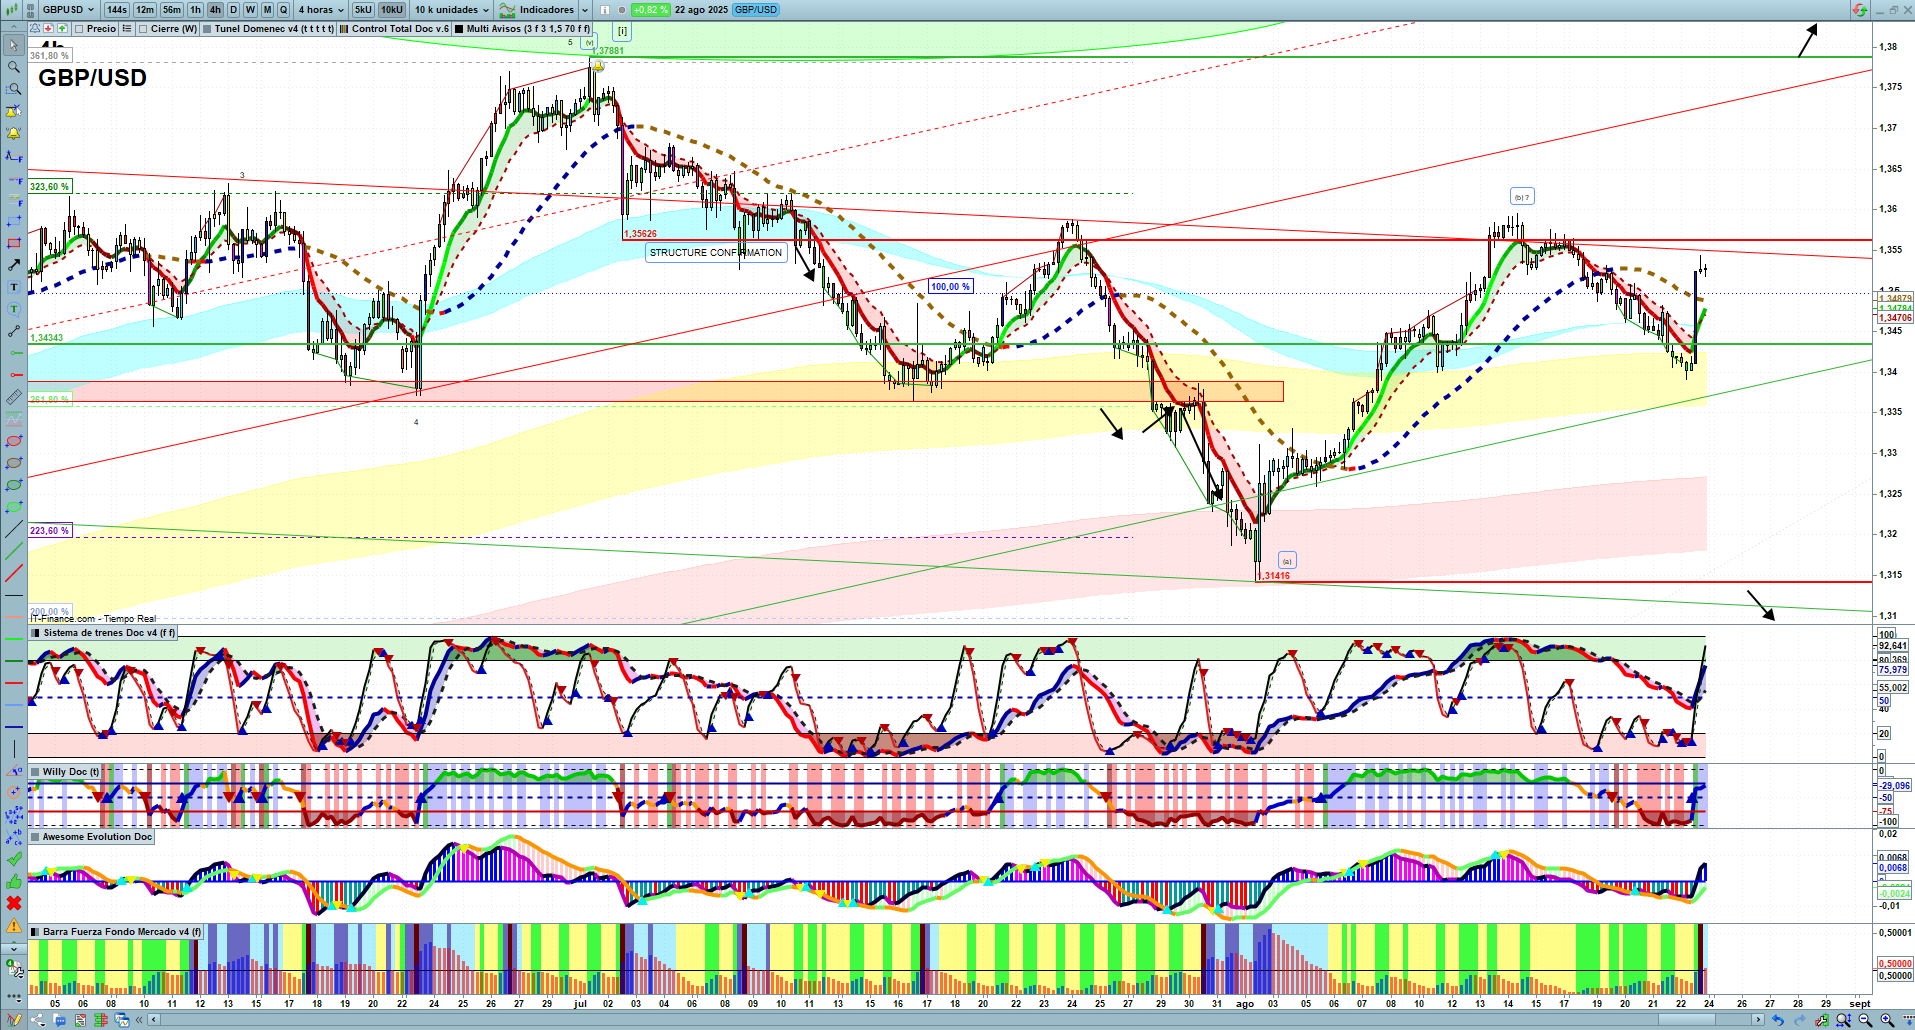Click the Willy Doc panel label
1915x1030 pixels.
[71, 772]
